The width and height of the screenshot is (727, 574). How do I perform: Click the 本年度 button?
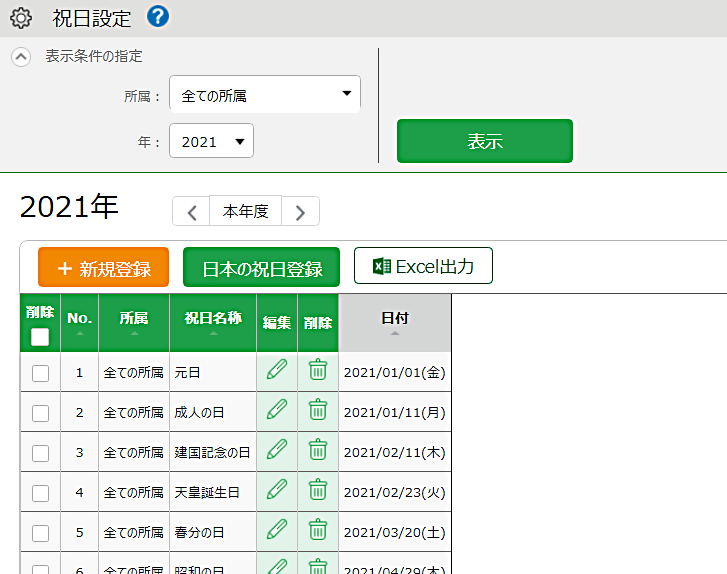click(246, 211)
